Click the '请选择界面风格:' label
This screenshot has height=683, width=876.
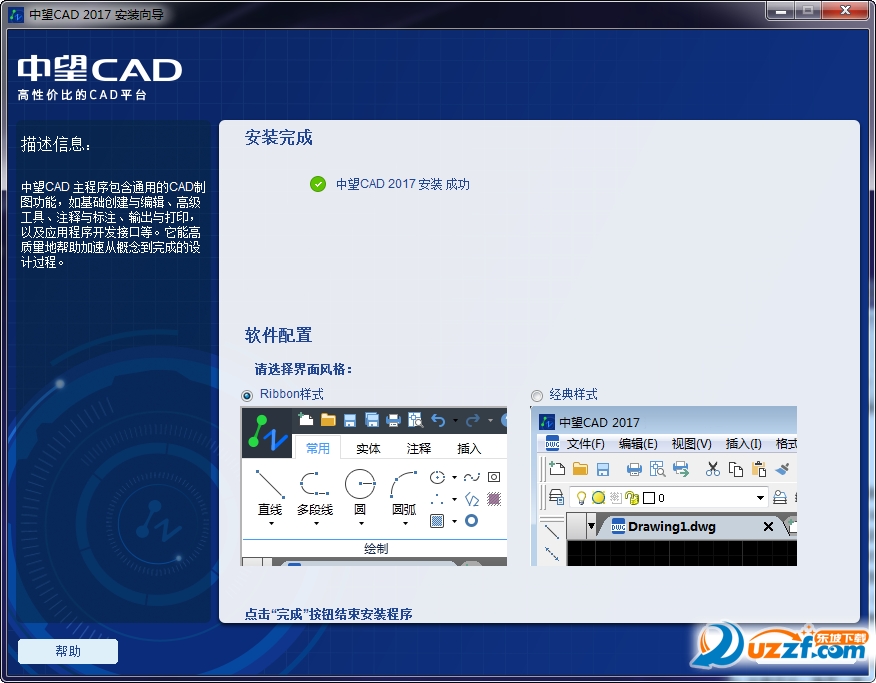pyautogui.click(x=303, y=369)
